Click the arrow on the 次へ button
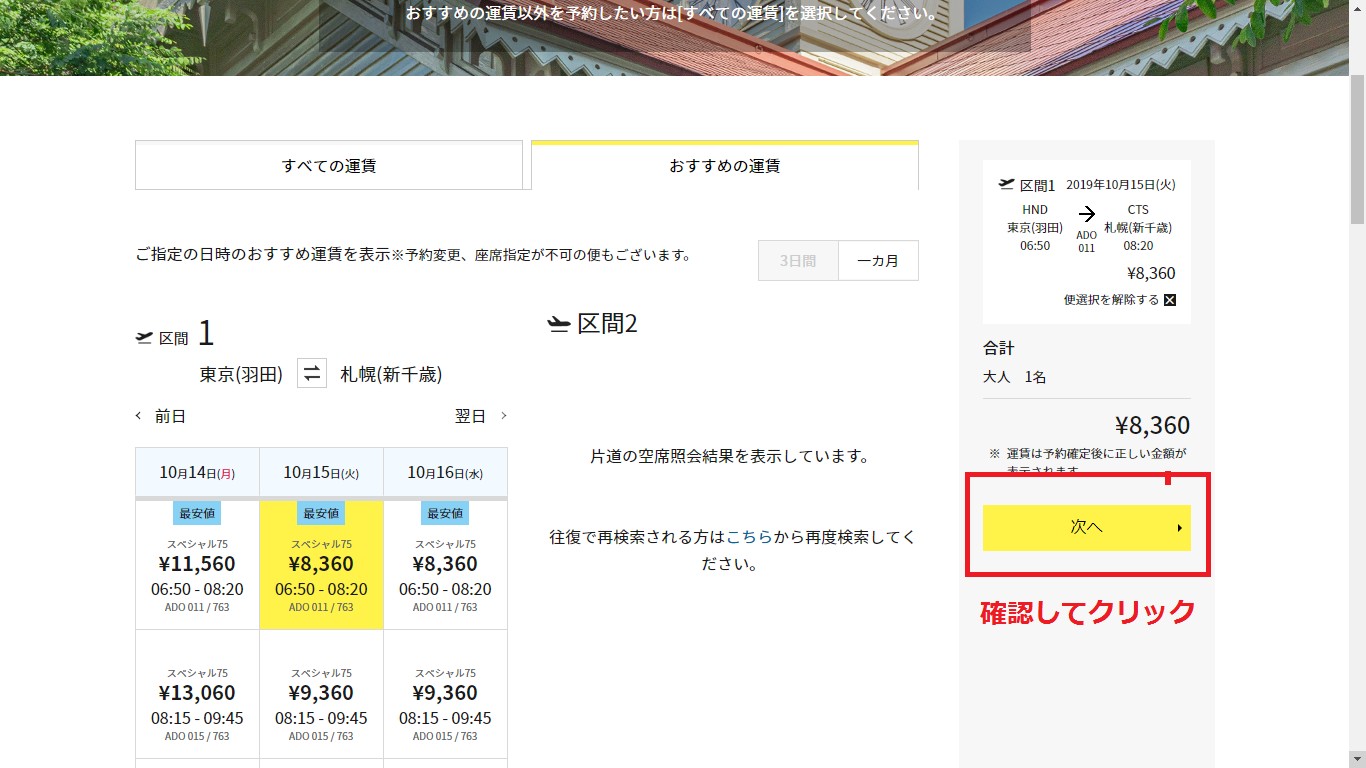The height and width of the screenshot is (768, 1366). [1179, 528]
